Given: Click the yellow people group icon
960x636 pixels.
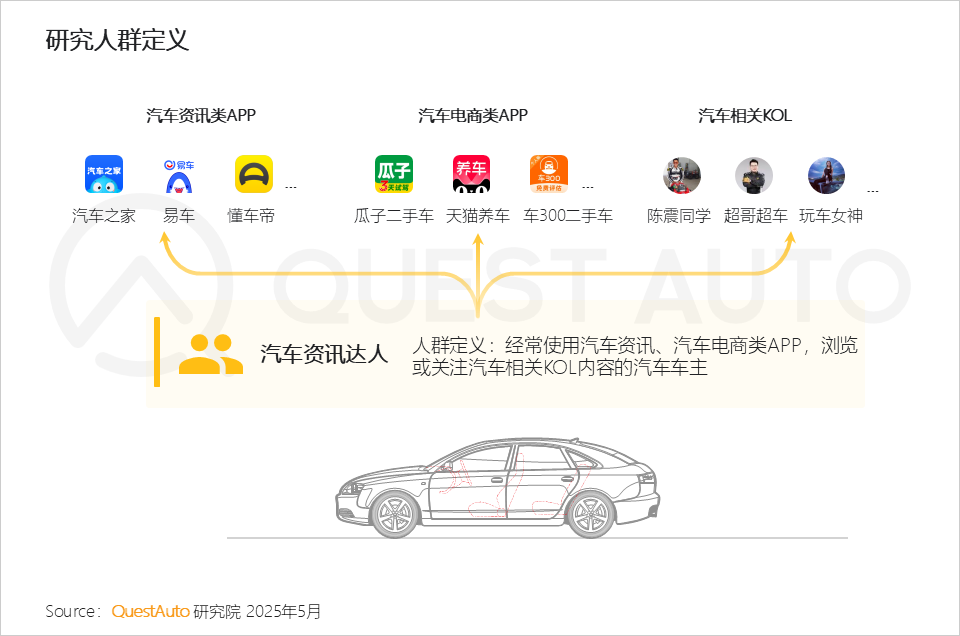Looking at the screenshot, I should (211, 354).
